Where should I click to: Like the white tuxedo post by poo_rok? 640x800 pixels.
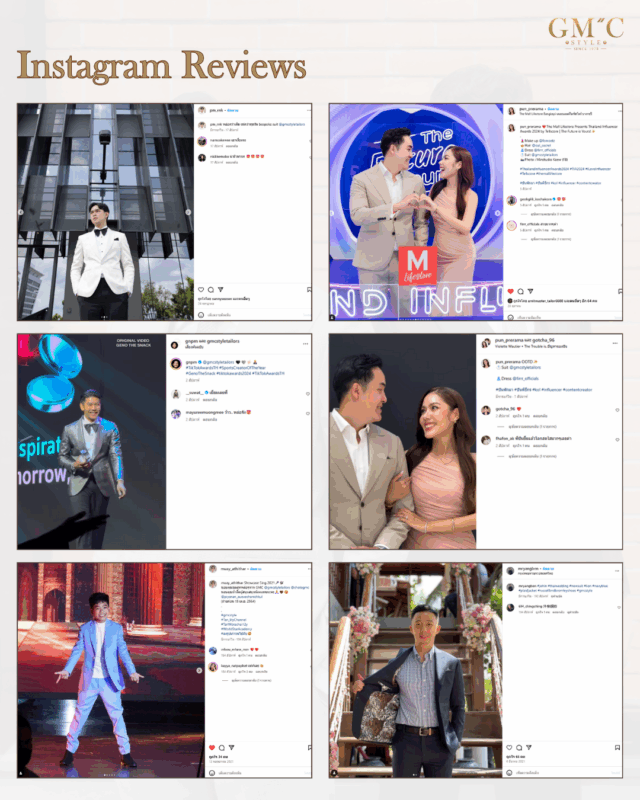200,290
